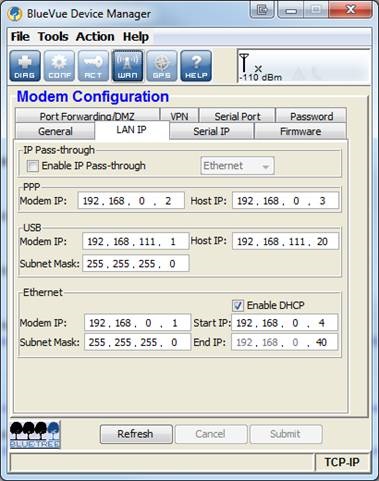The image size is (379, 481).
Task: Click the DHCP End IP field
Action: (285, 342)
